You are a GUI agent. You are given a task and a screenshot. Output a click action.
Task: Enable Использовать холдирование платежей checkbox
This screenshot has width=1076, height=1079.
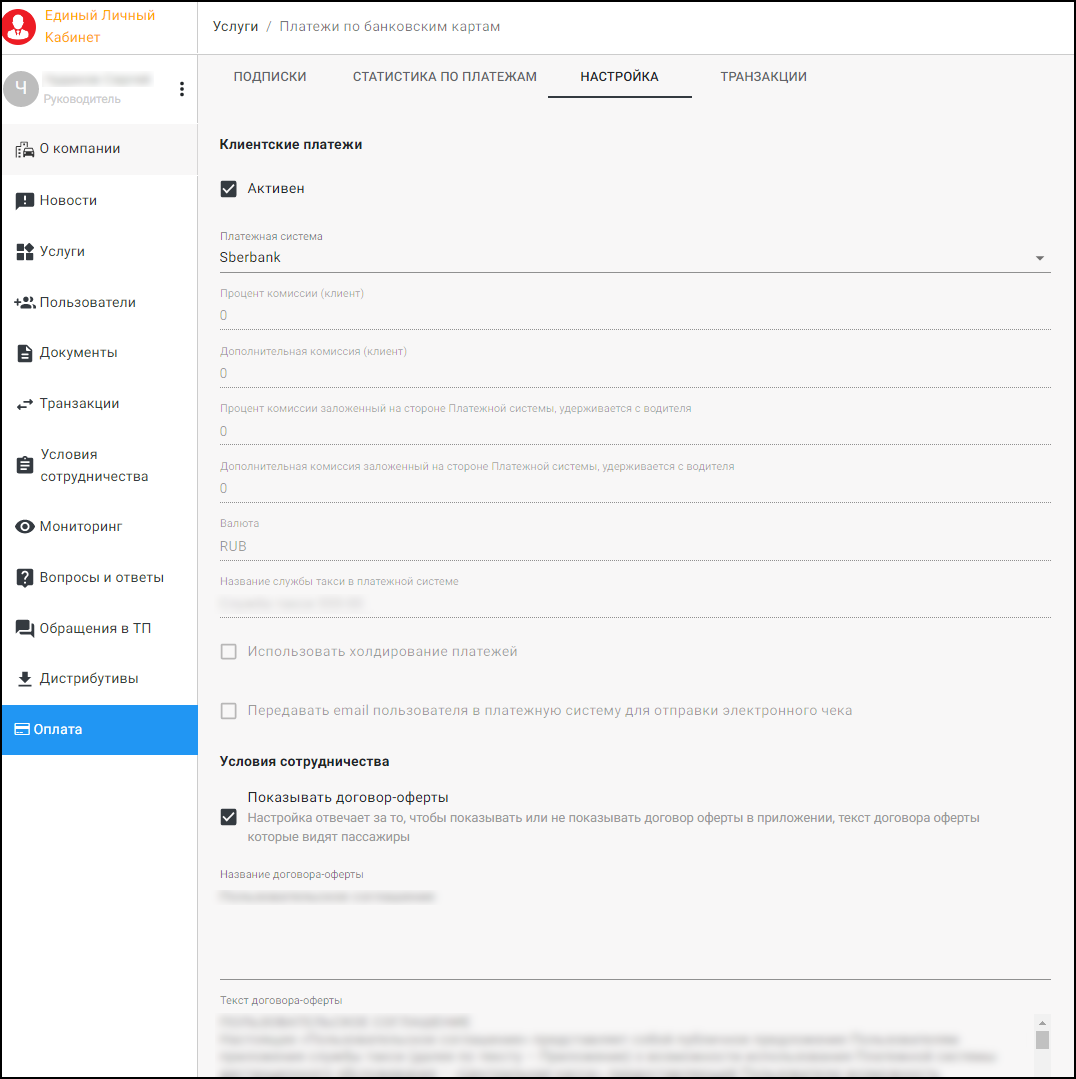(x=229, y=652)
